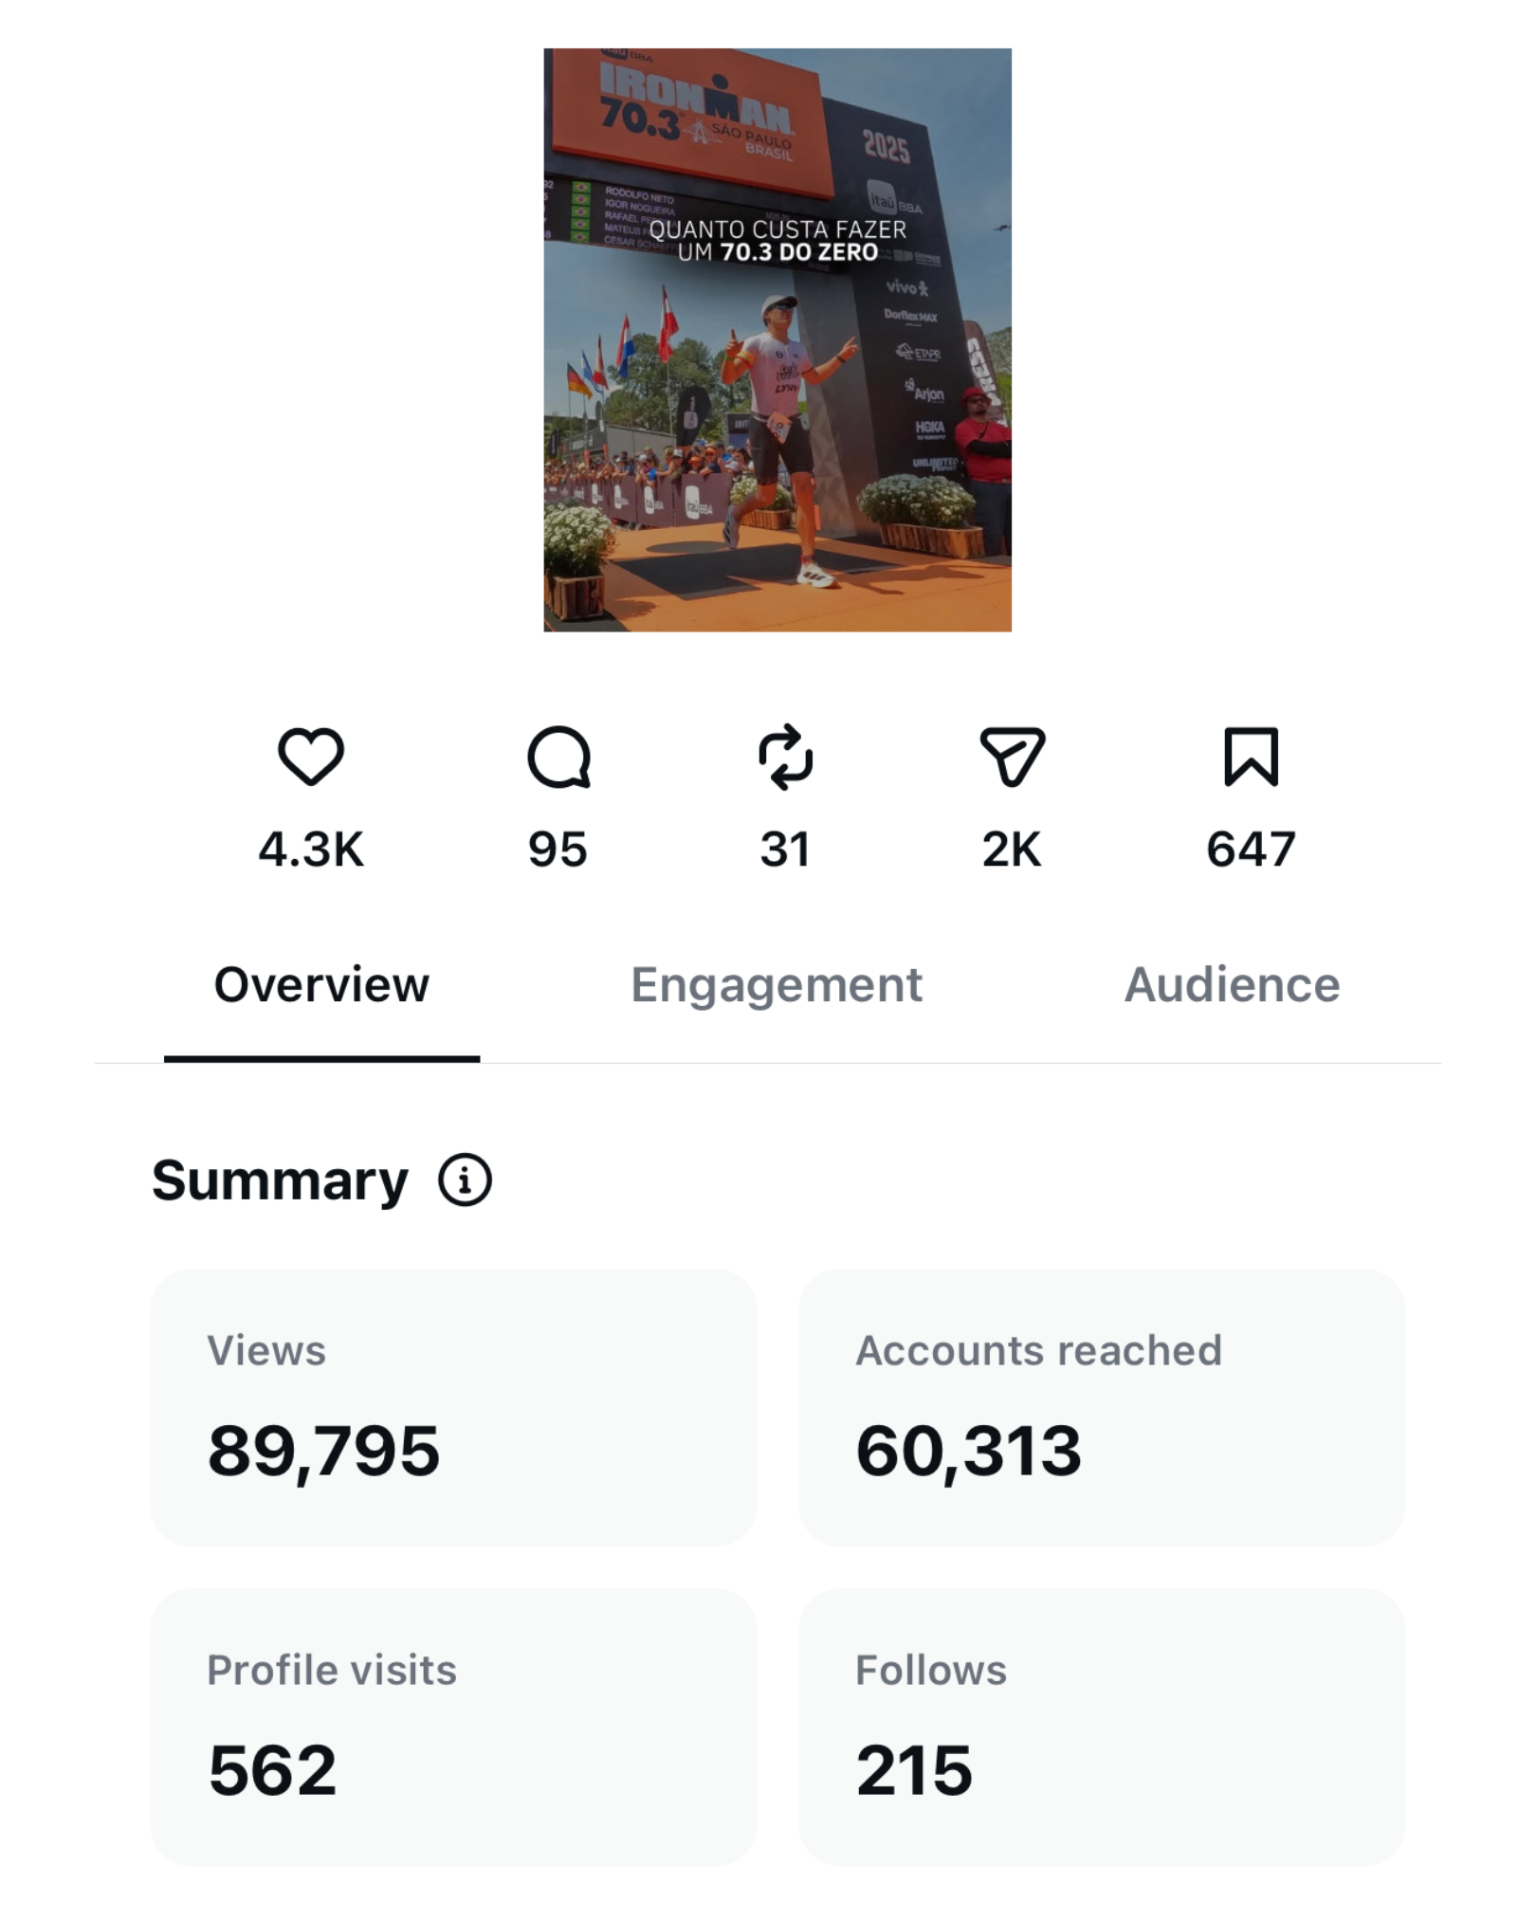
Task: Click the 647 saves count
Action: (x=1251, y=849)
